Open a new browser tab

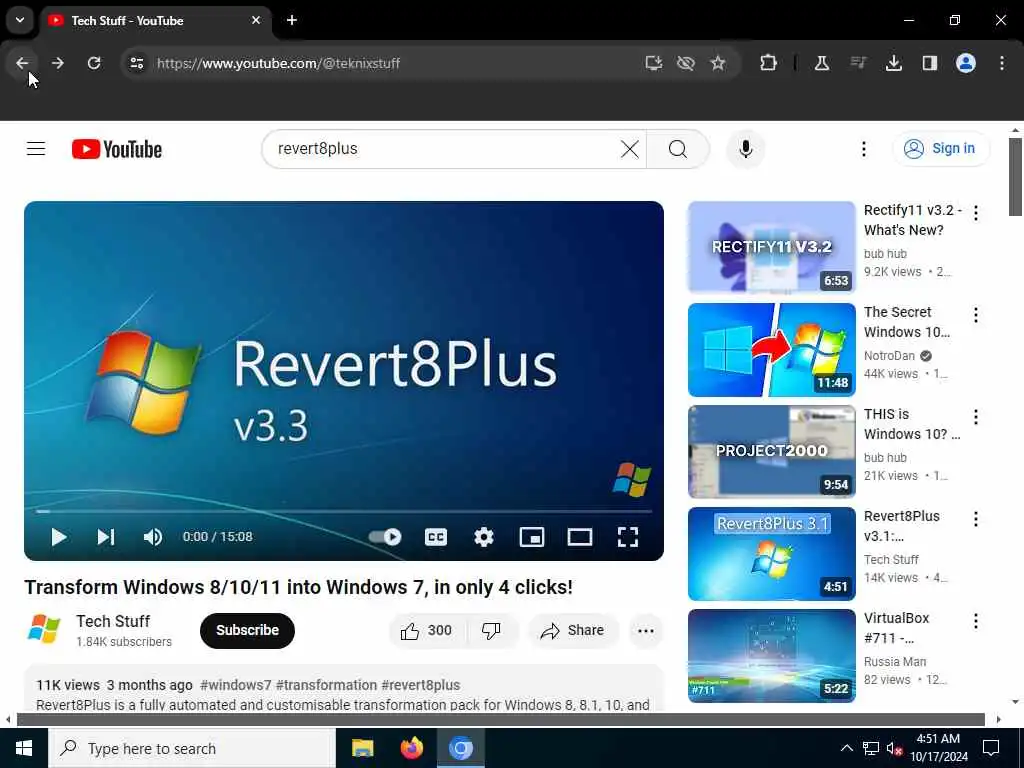tap(292, 20)
